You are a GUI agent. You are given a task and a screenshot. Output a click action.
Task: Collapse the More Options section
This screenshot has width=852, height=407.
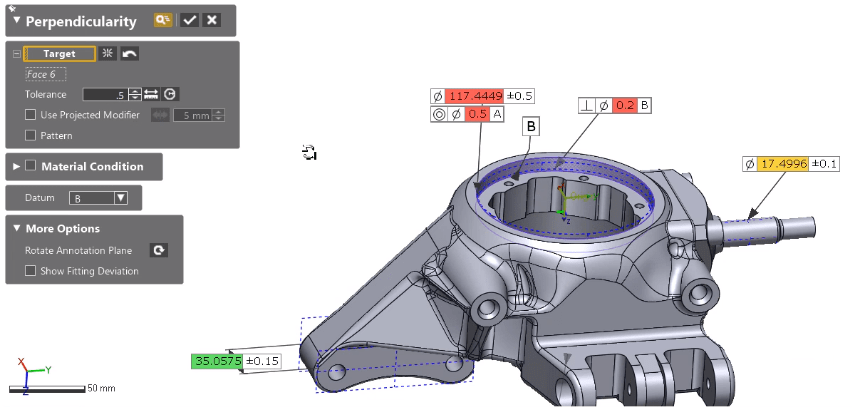pos(15,229)
